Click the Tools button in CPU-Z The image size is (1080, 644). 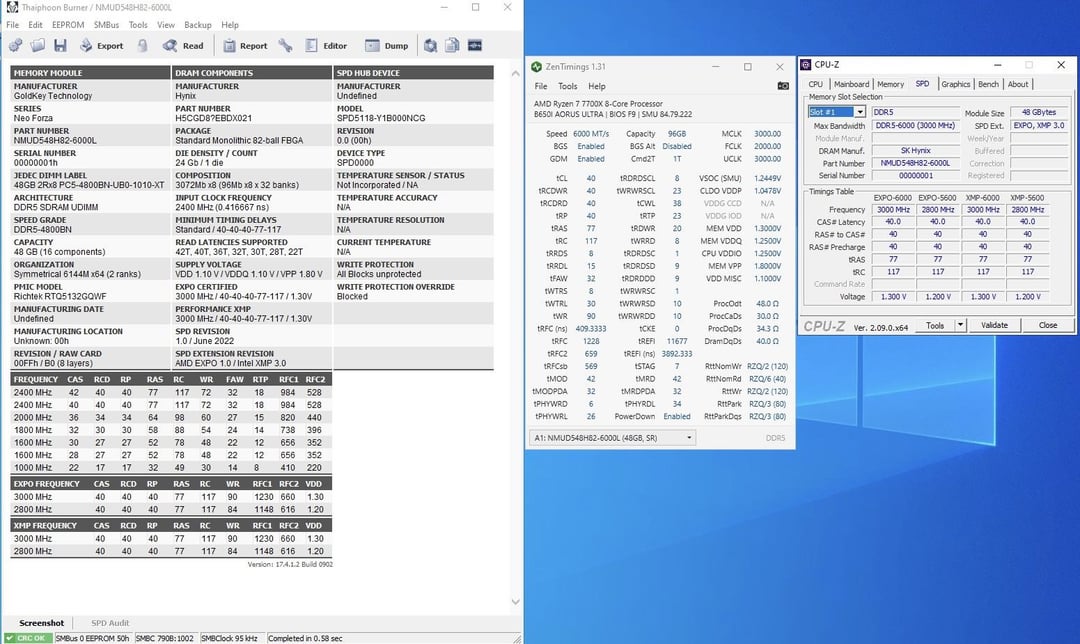[x=935, y=325]
